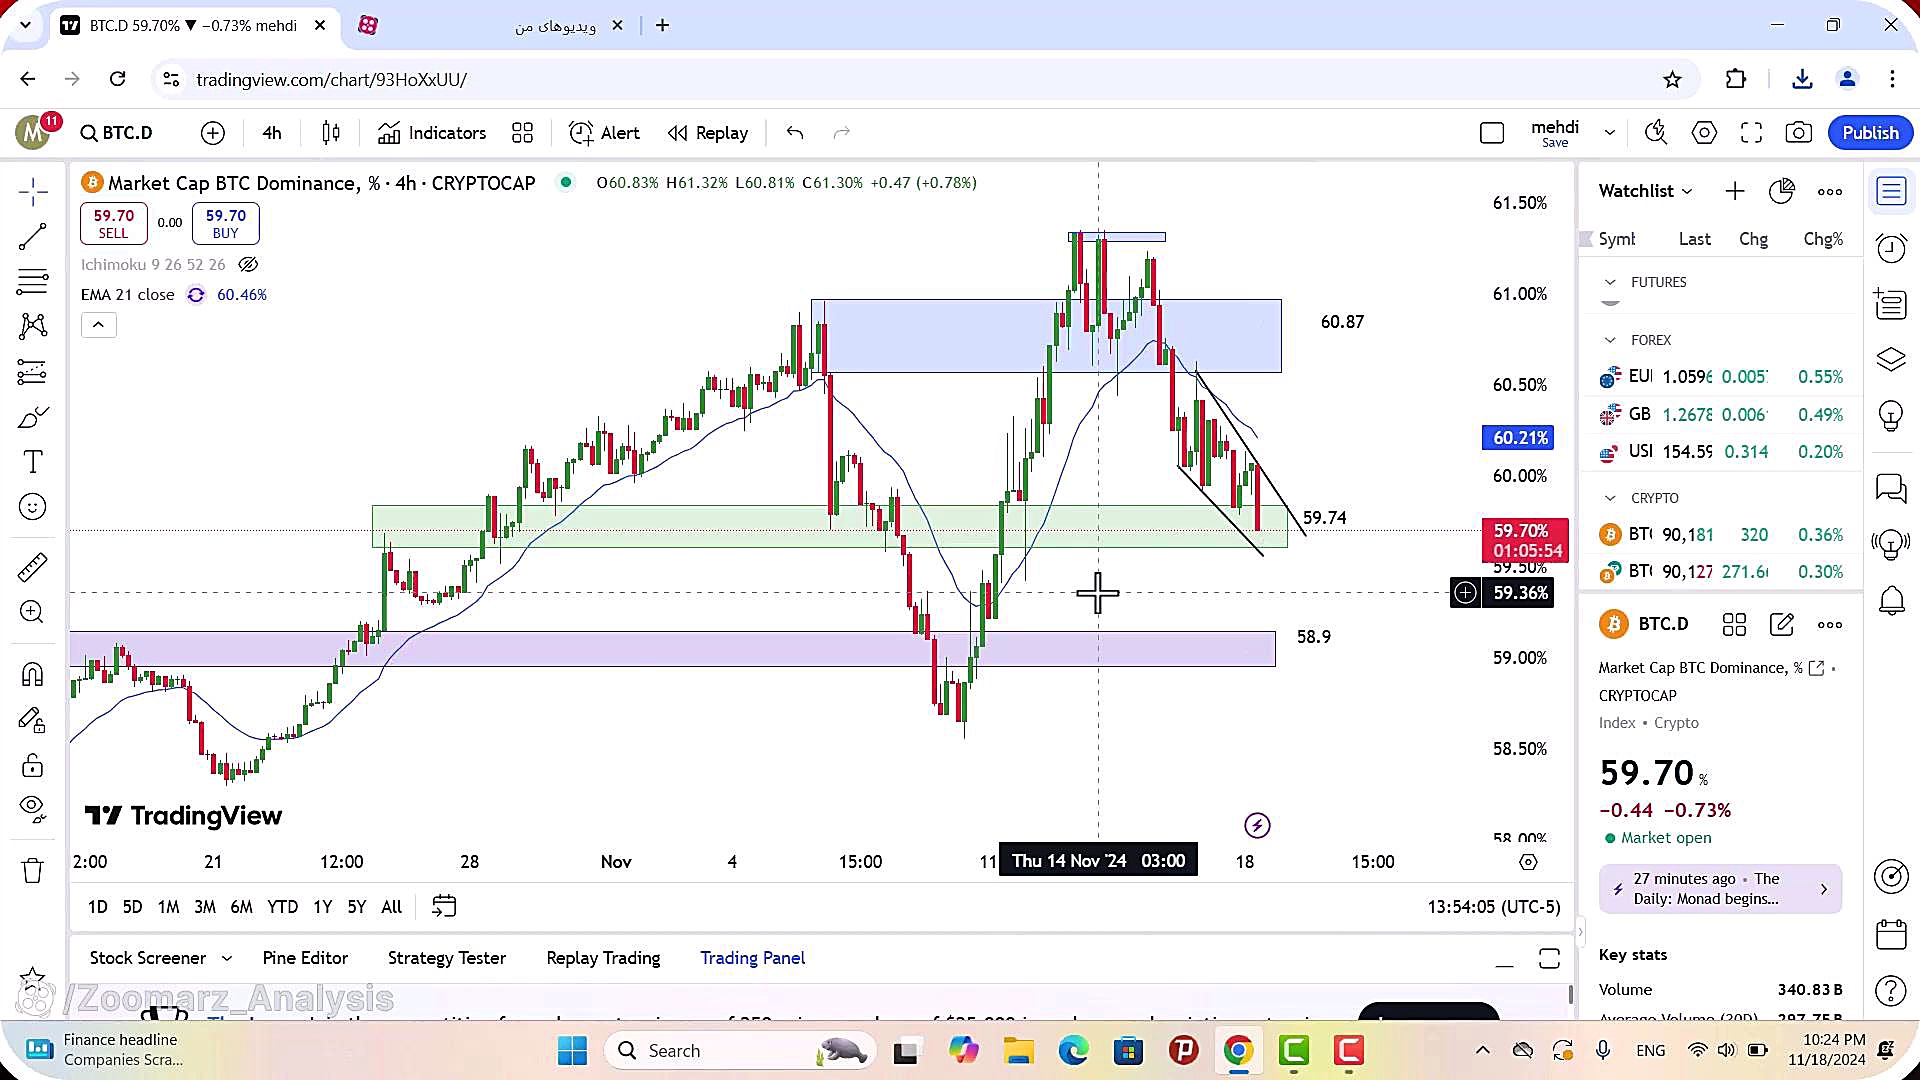Image resolution: width=1920 pixels, height=1080 pixels.
Task: Select the 1.2678 GBP watchlist row
Action: click(x=1721, y=414)
